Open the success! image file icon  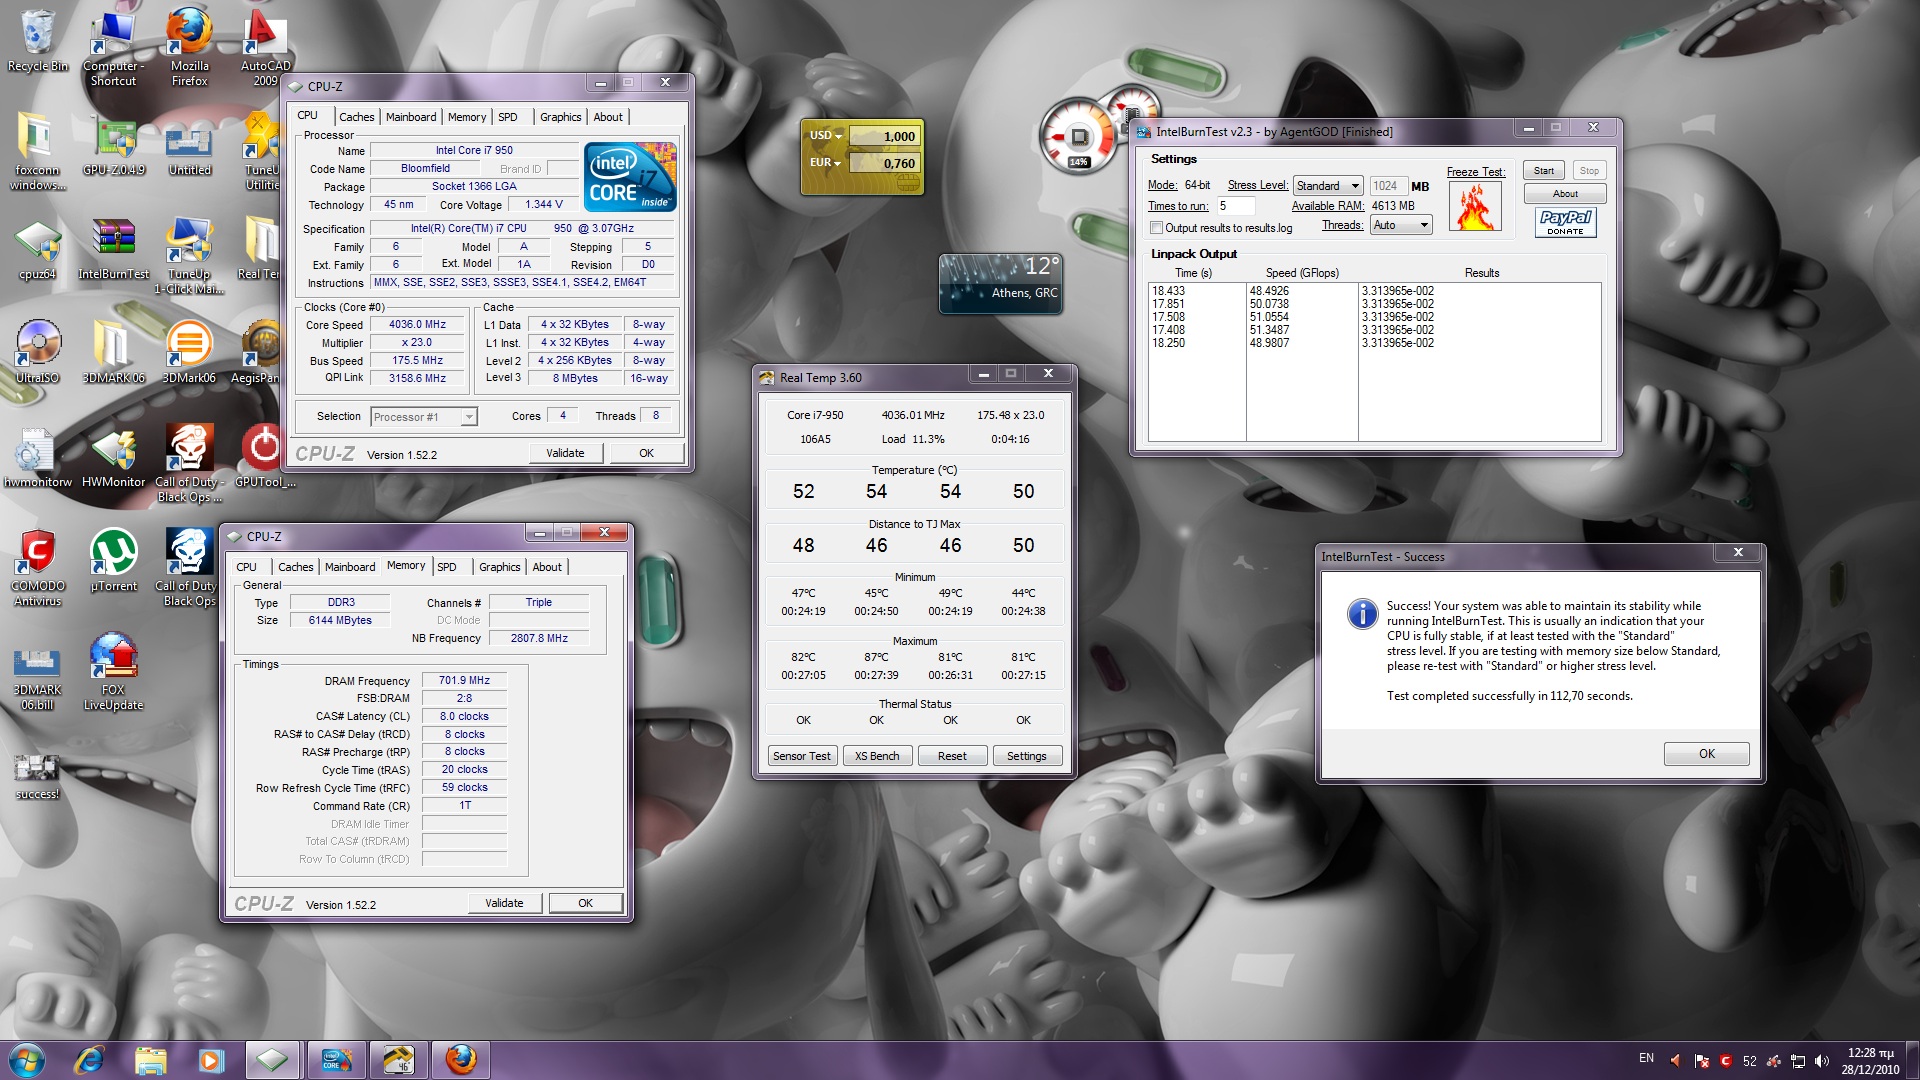tap(37, 776)
